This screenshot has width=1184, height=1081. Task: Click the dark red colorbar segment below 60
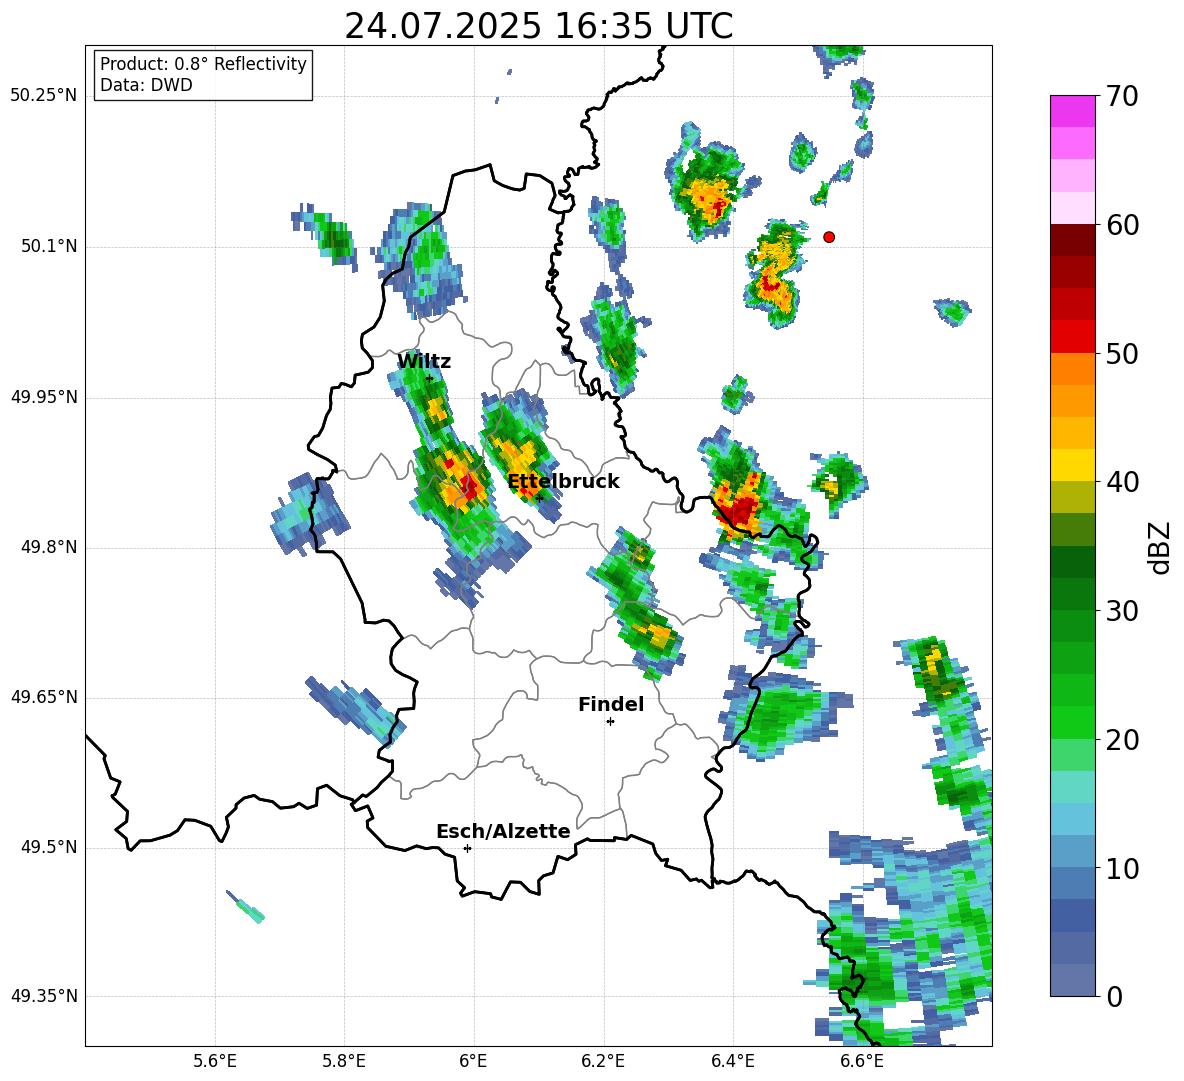(1072, 239)
